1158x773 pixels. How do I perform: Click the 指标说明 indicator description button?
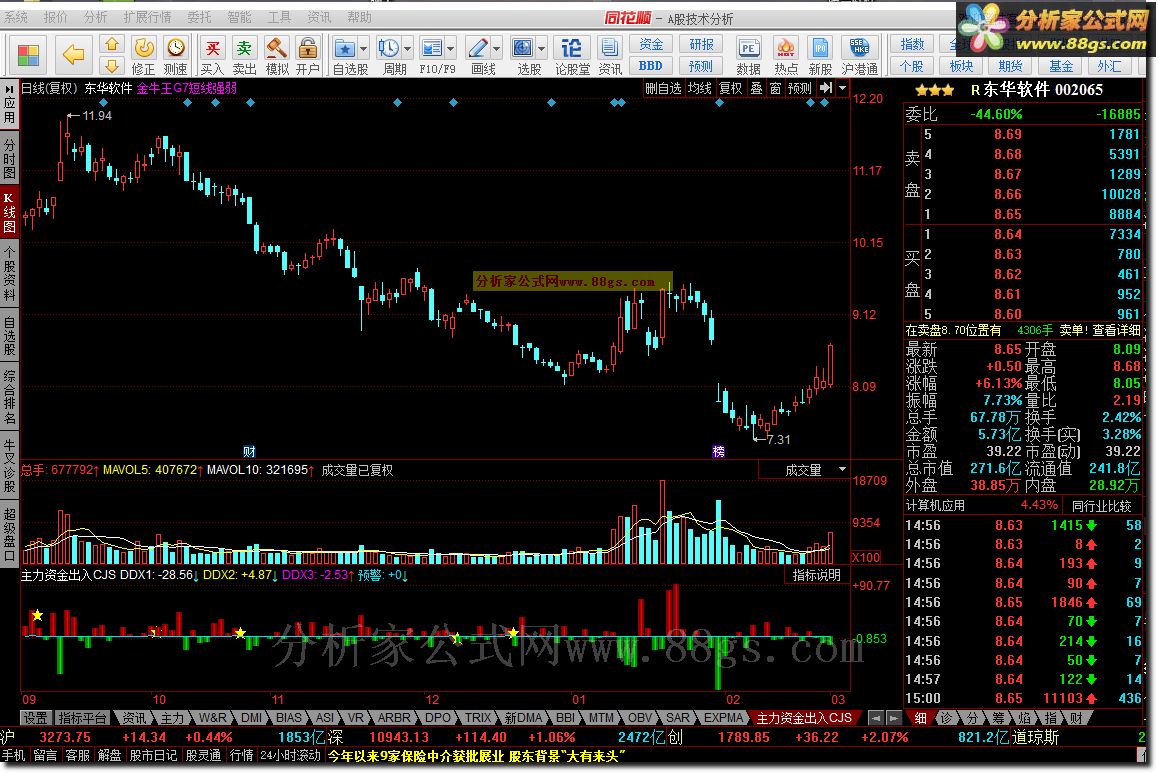coord(817,574)
